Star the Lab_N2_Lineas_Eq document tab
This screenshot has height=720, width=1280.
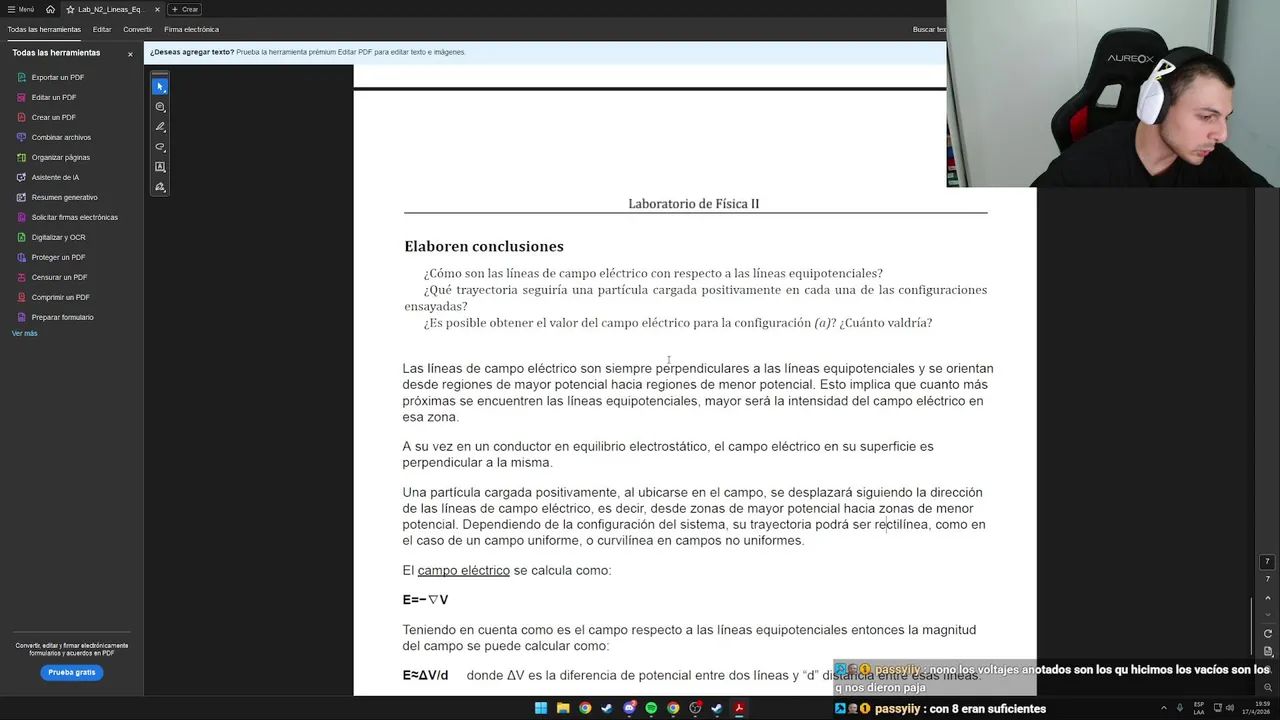[70, 9]
